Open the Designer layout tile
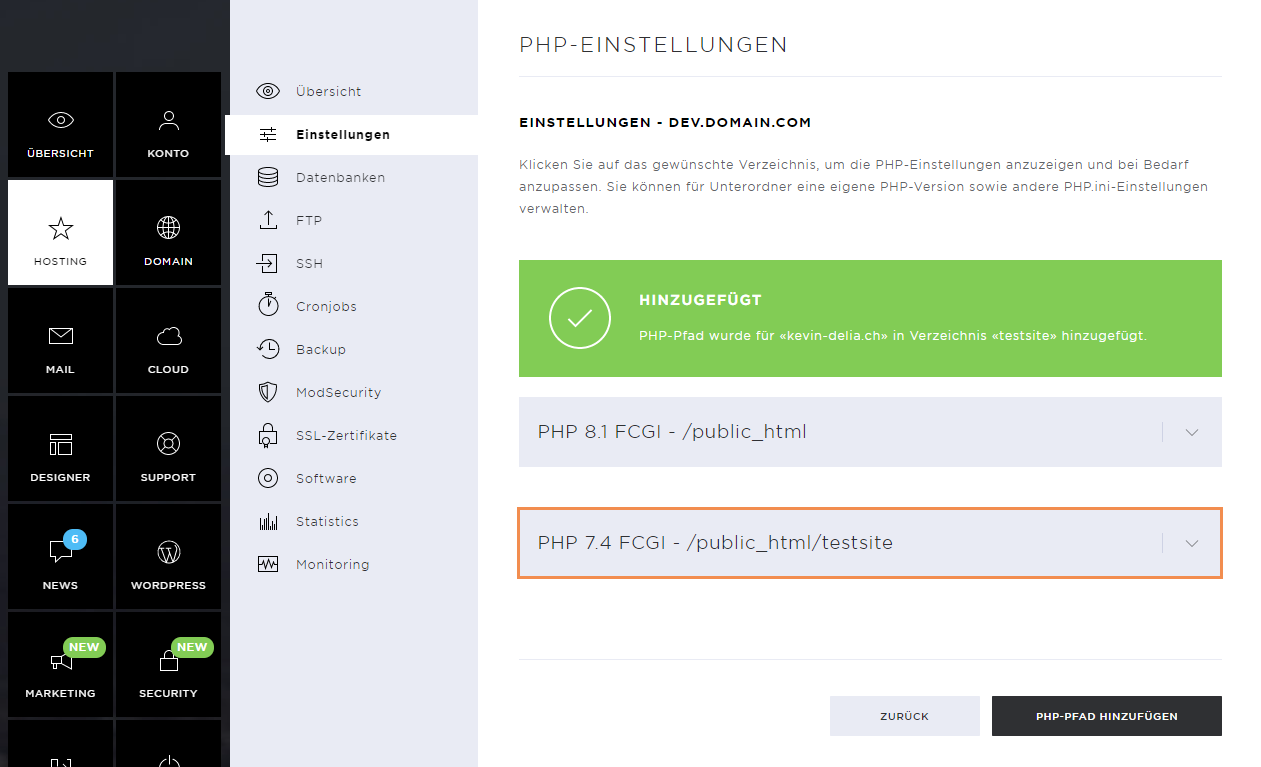This screenshot has height=767, width=1261. 60,449
